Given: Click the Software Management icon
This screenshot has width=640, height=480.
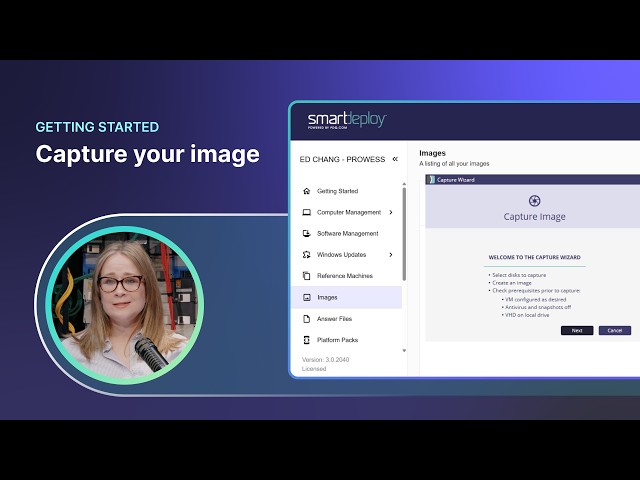Looking at the screenshot, I should pos(307,233).
